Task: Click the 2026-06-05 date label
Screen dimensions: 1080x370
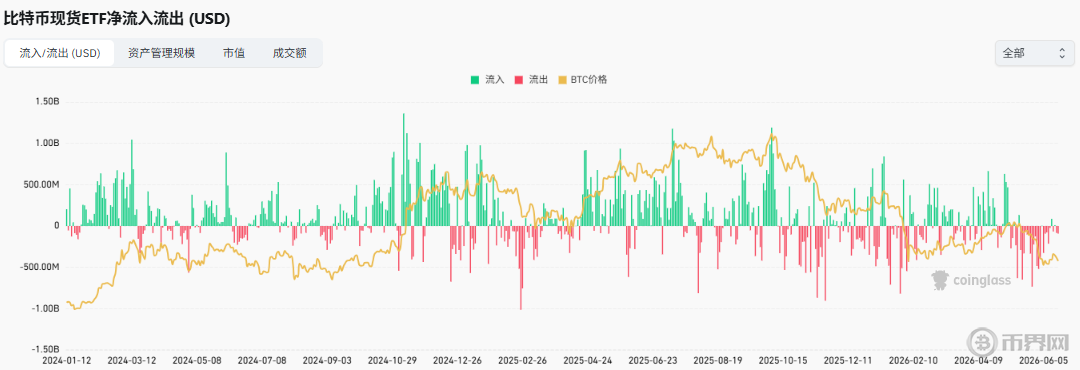Action: [x=1042, y=360]
